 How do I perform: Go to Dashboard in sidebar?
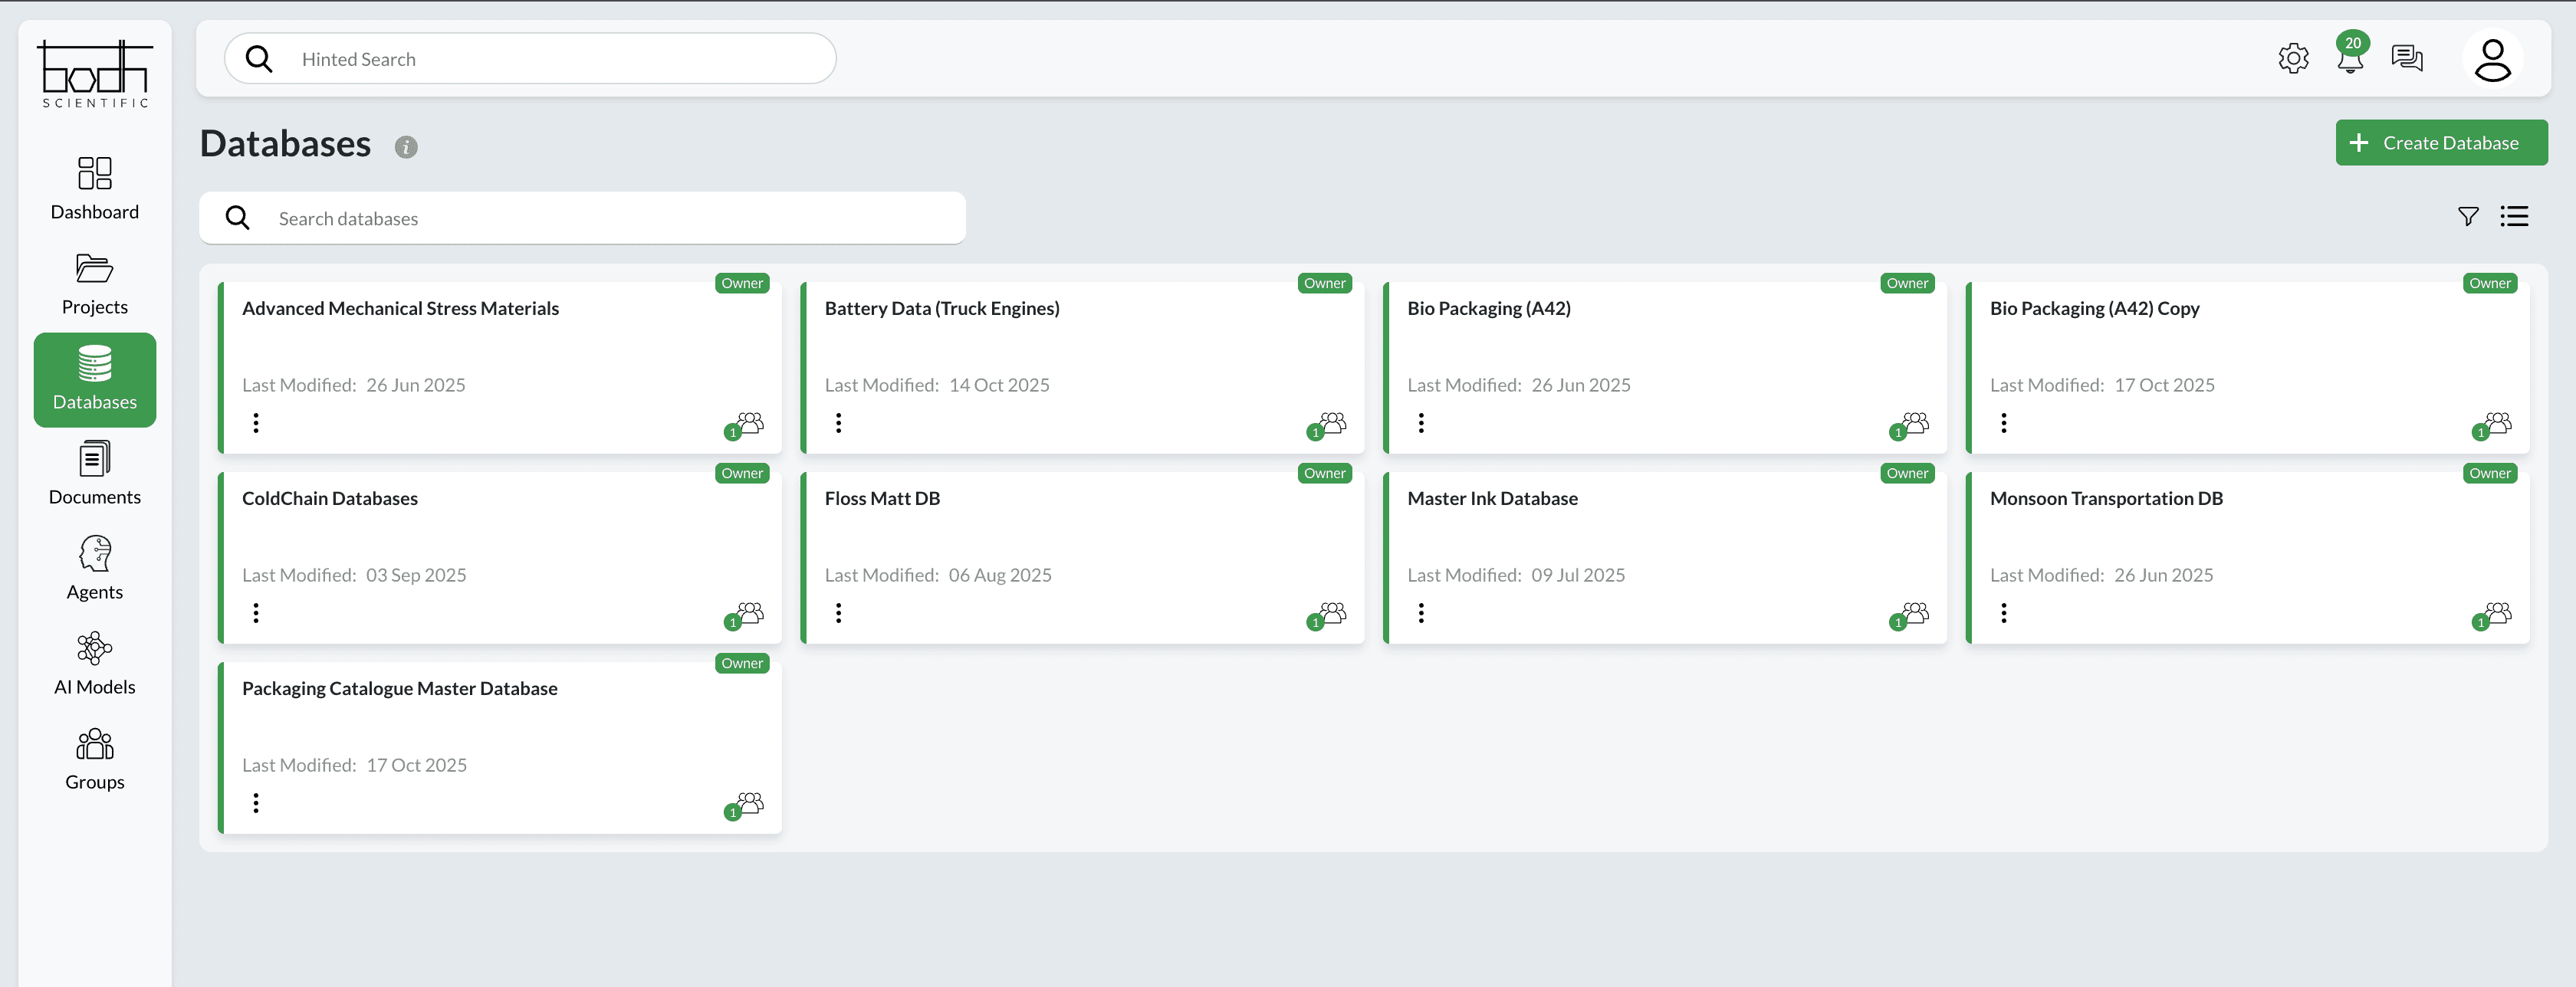[x=95, y=188]
